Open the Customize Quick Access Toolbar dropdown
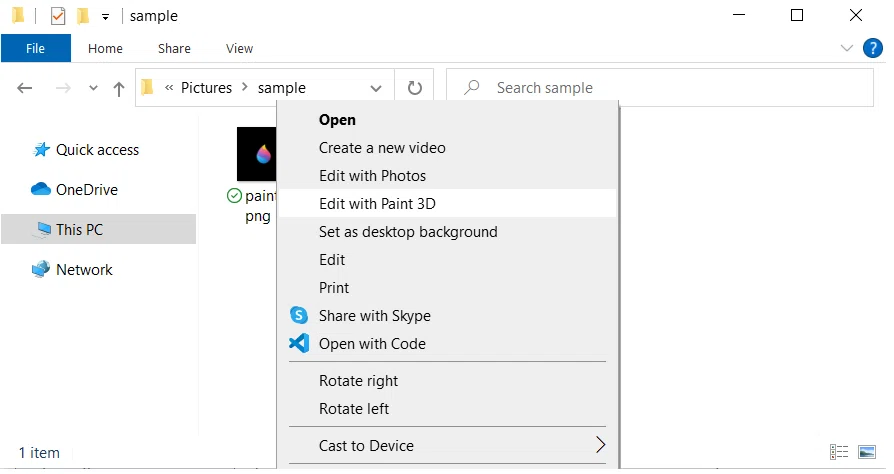Image resolution: width=894 pixels, height=474 pixels. pyautogui.click(x=105, y=17)
